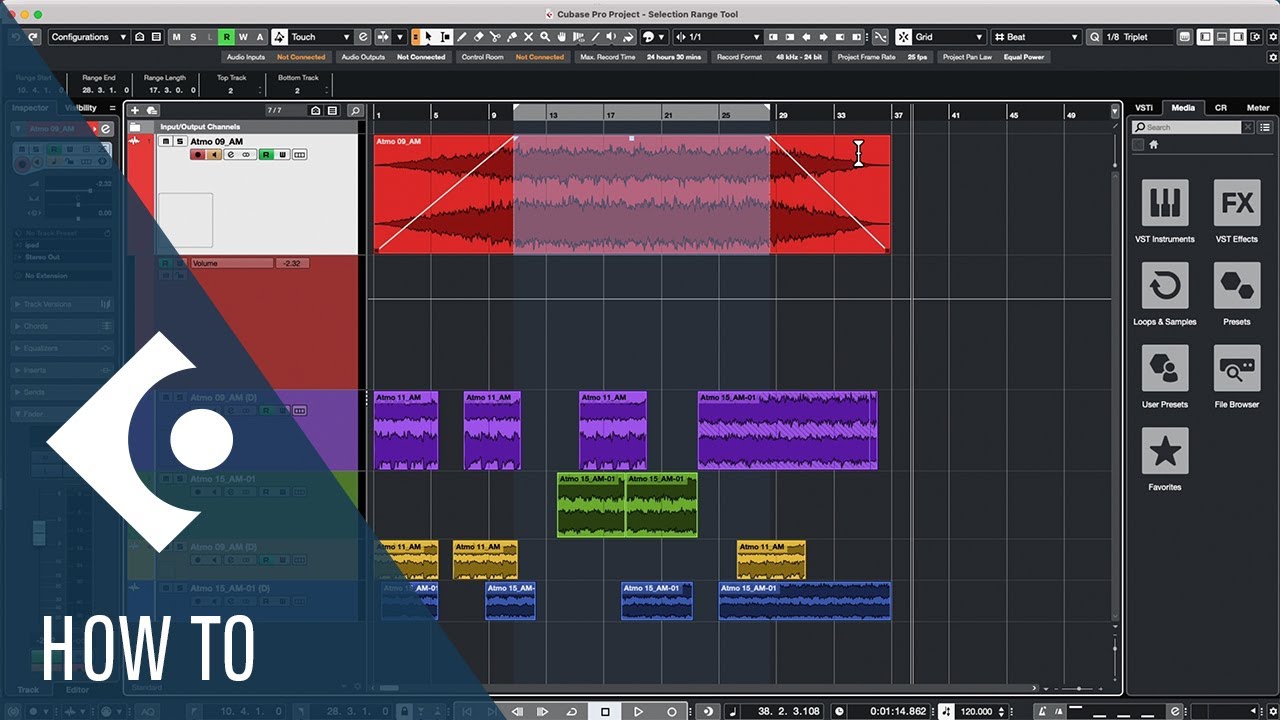
Task: Select the Draw pencil tool
Action: pyautogui.click(x=462, y=37)
